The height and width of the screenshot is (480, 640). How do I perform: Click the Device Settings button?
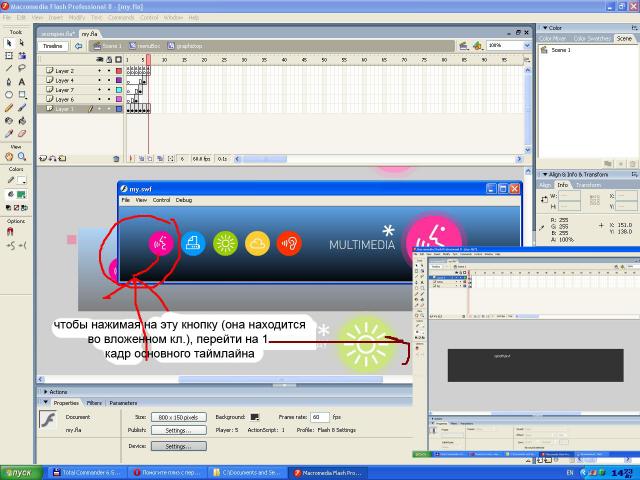point(178,446)
